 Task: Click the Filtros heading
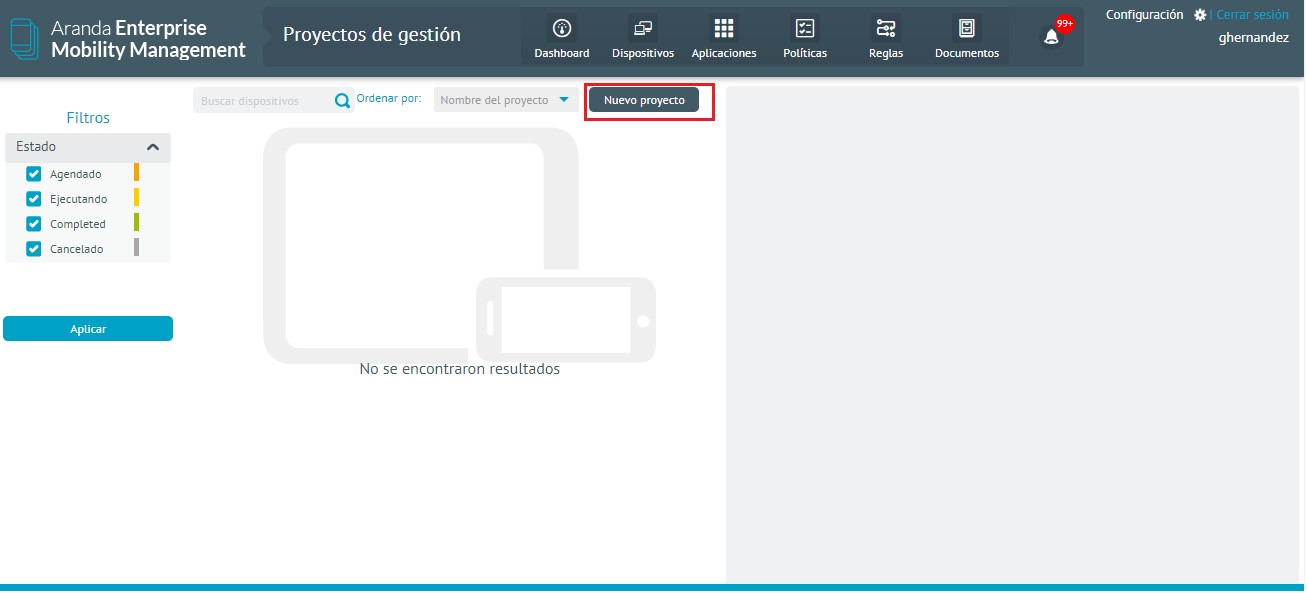tap(88, 117)
